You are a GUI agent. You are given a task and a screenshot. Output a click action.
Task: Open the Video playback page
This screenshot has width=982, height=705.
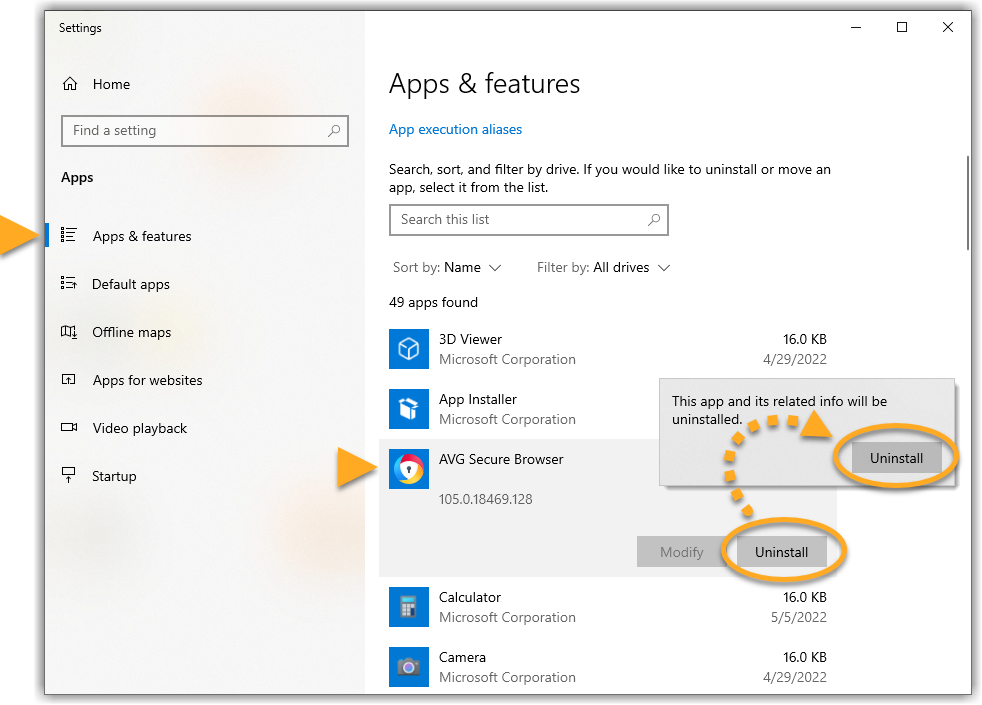click(x=140, y=428)
